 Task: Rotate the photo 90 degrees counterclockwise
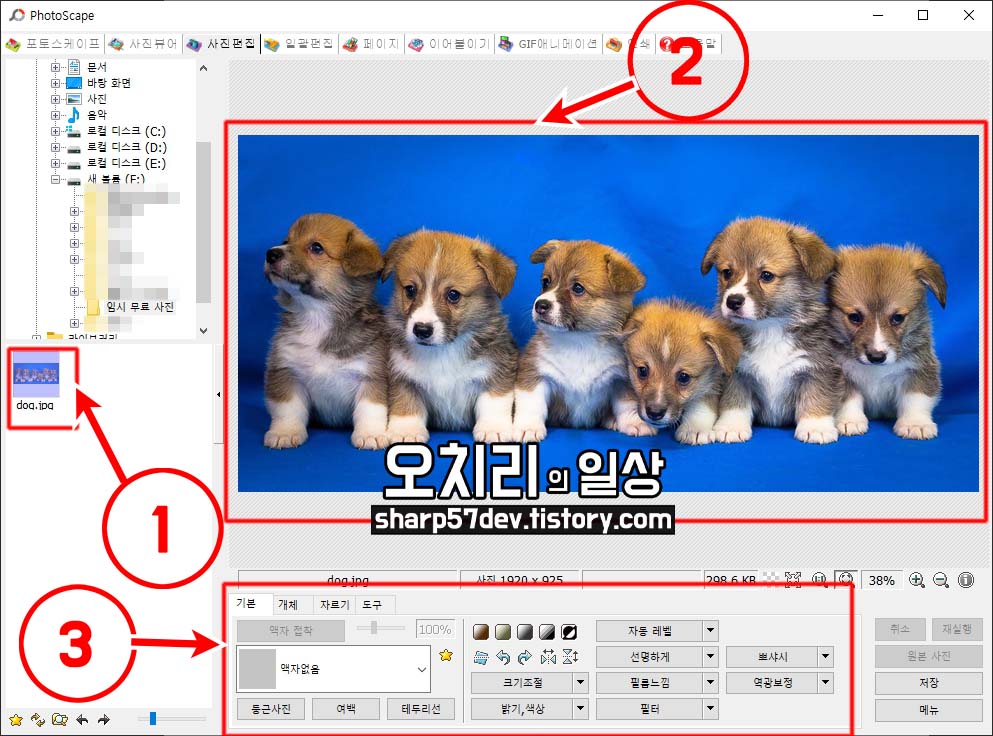[503, 657]
